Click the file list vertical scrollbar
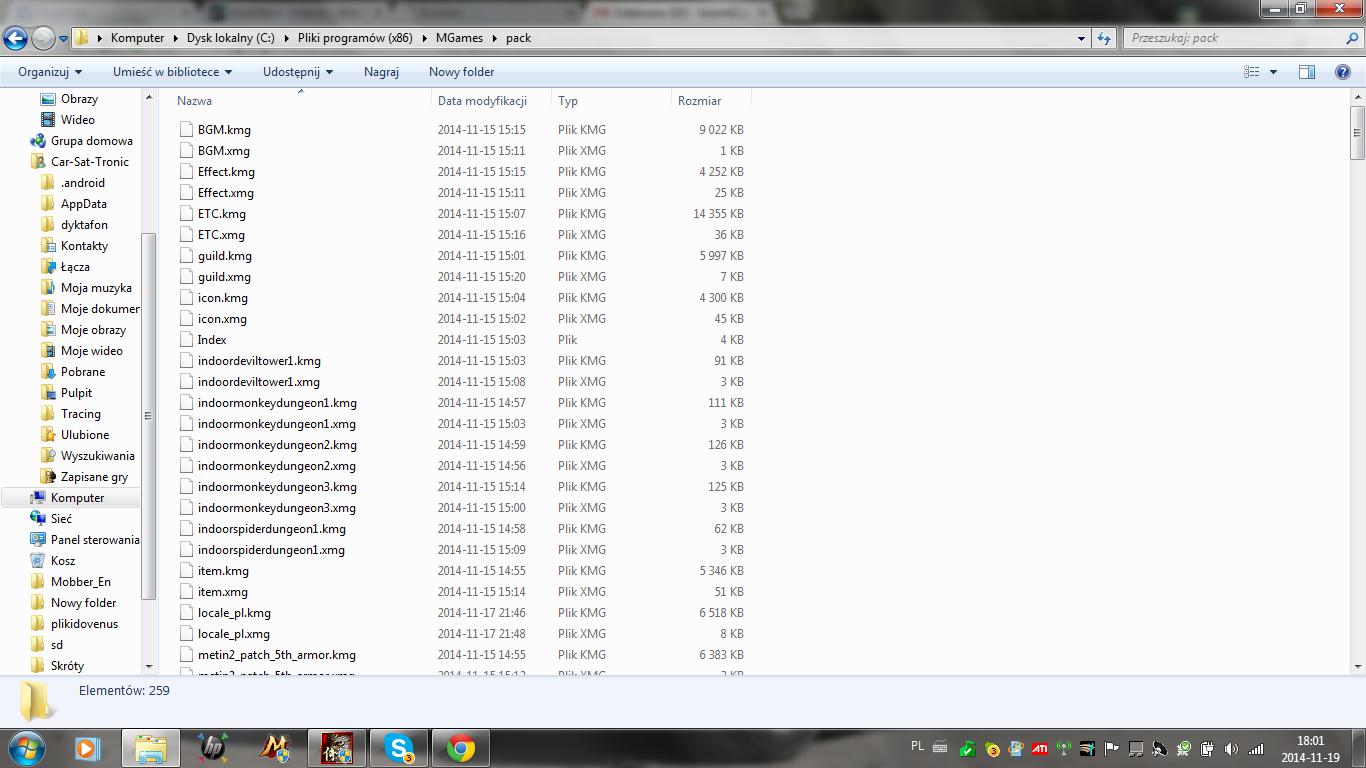This screenshot has width=1366, height=768. click(x=1357, y=132)
